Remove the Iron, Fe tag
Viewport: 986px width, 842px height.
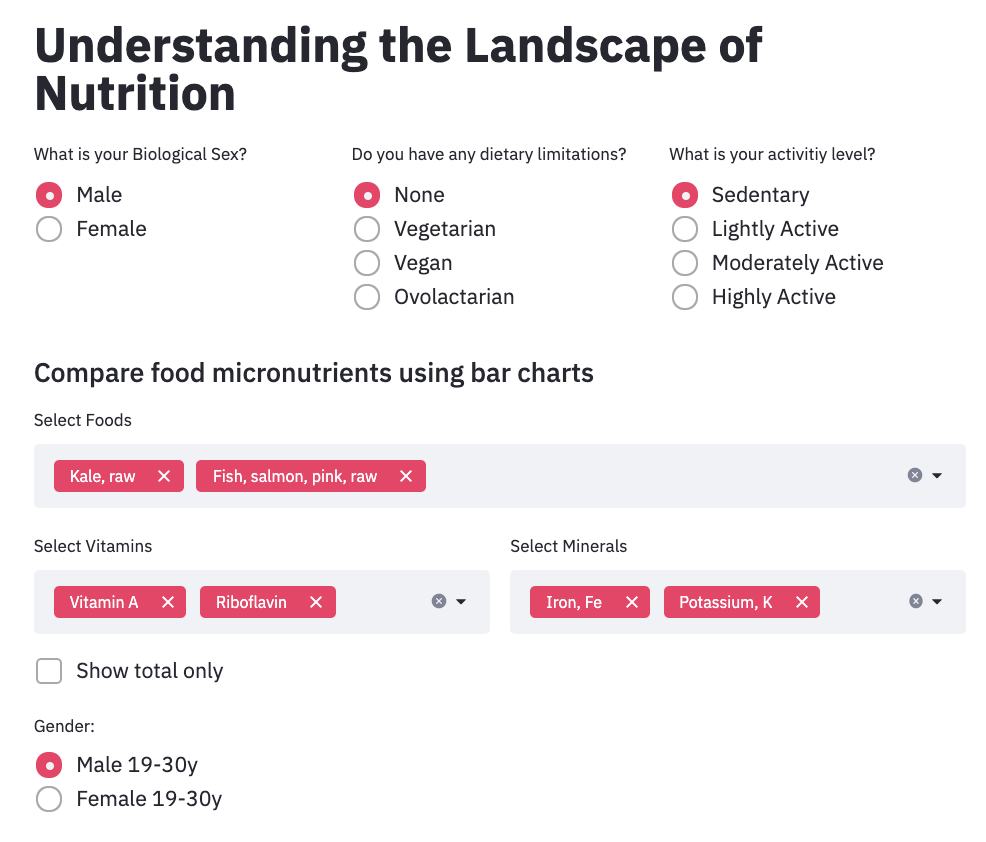tap(632, 602)
